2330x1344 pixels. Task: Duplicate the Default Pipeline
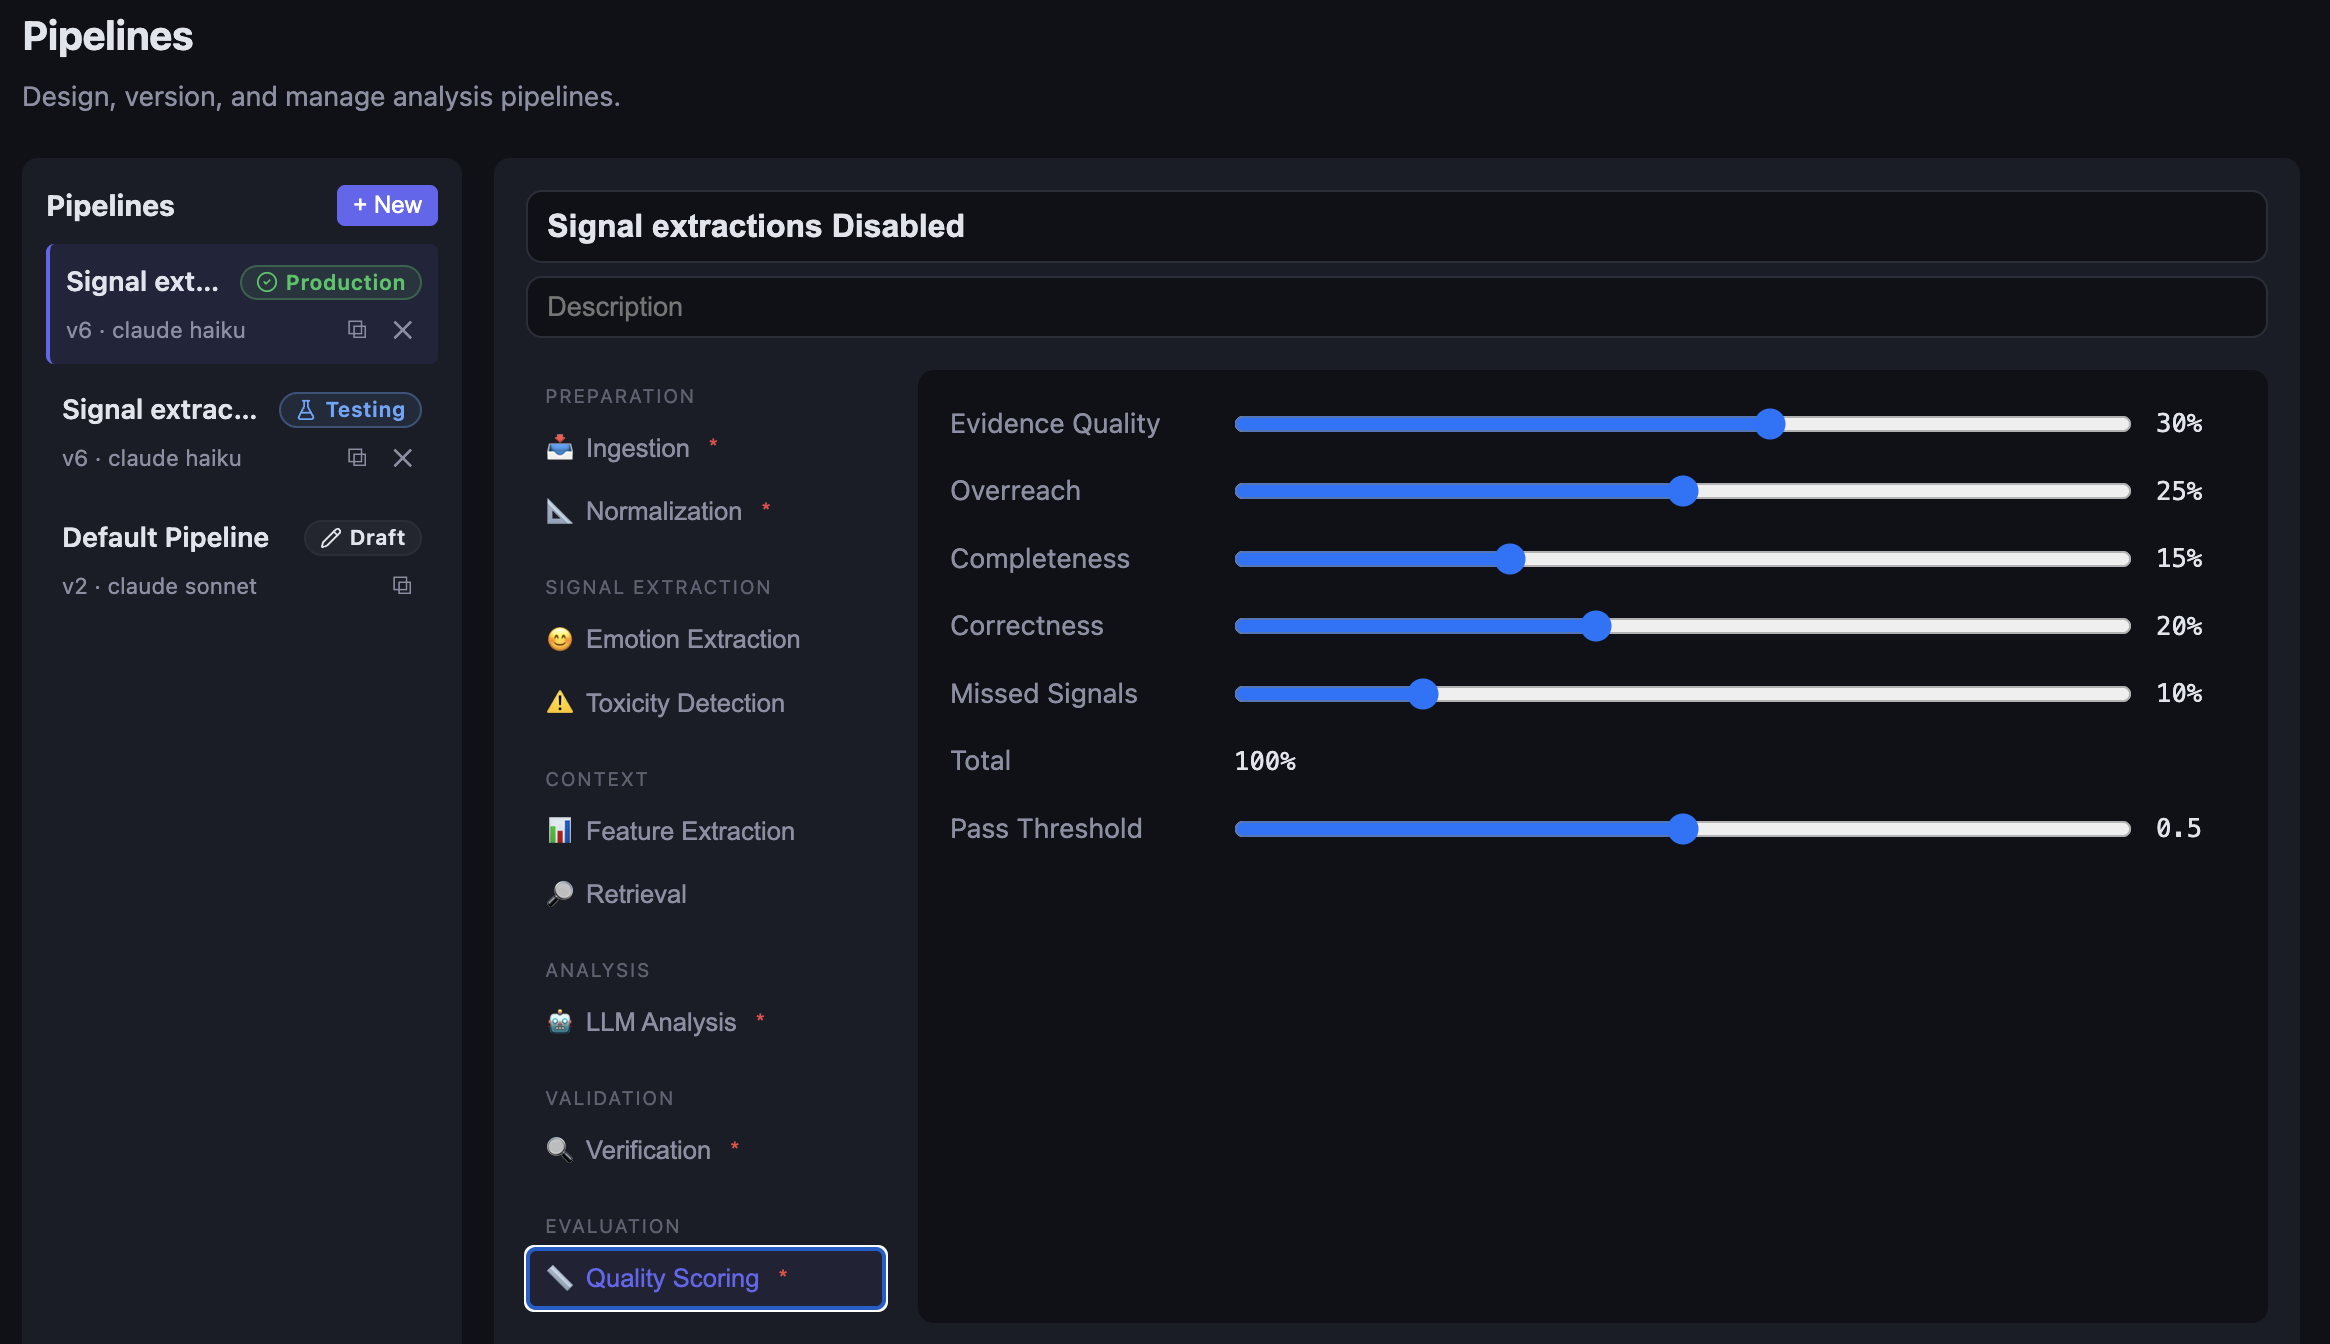(x=401, y=586)
